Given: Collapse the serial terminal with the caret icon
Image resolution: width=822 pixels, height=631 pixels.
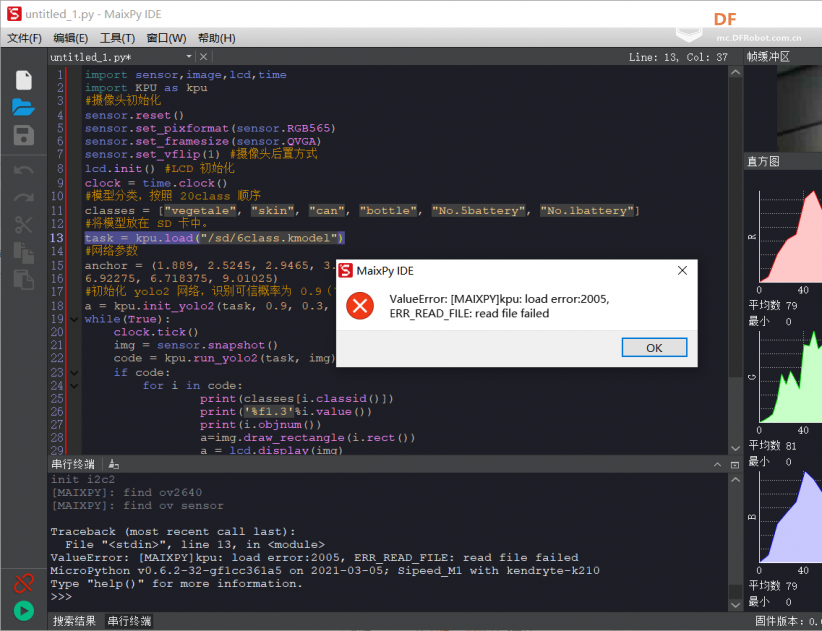Looking at the screenshot, I should point(717,464).
